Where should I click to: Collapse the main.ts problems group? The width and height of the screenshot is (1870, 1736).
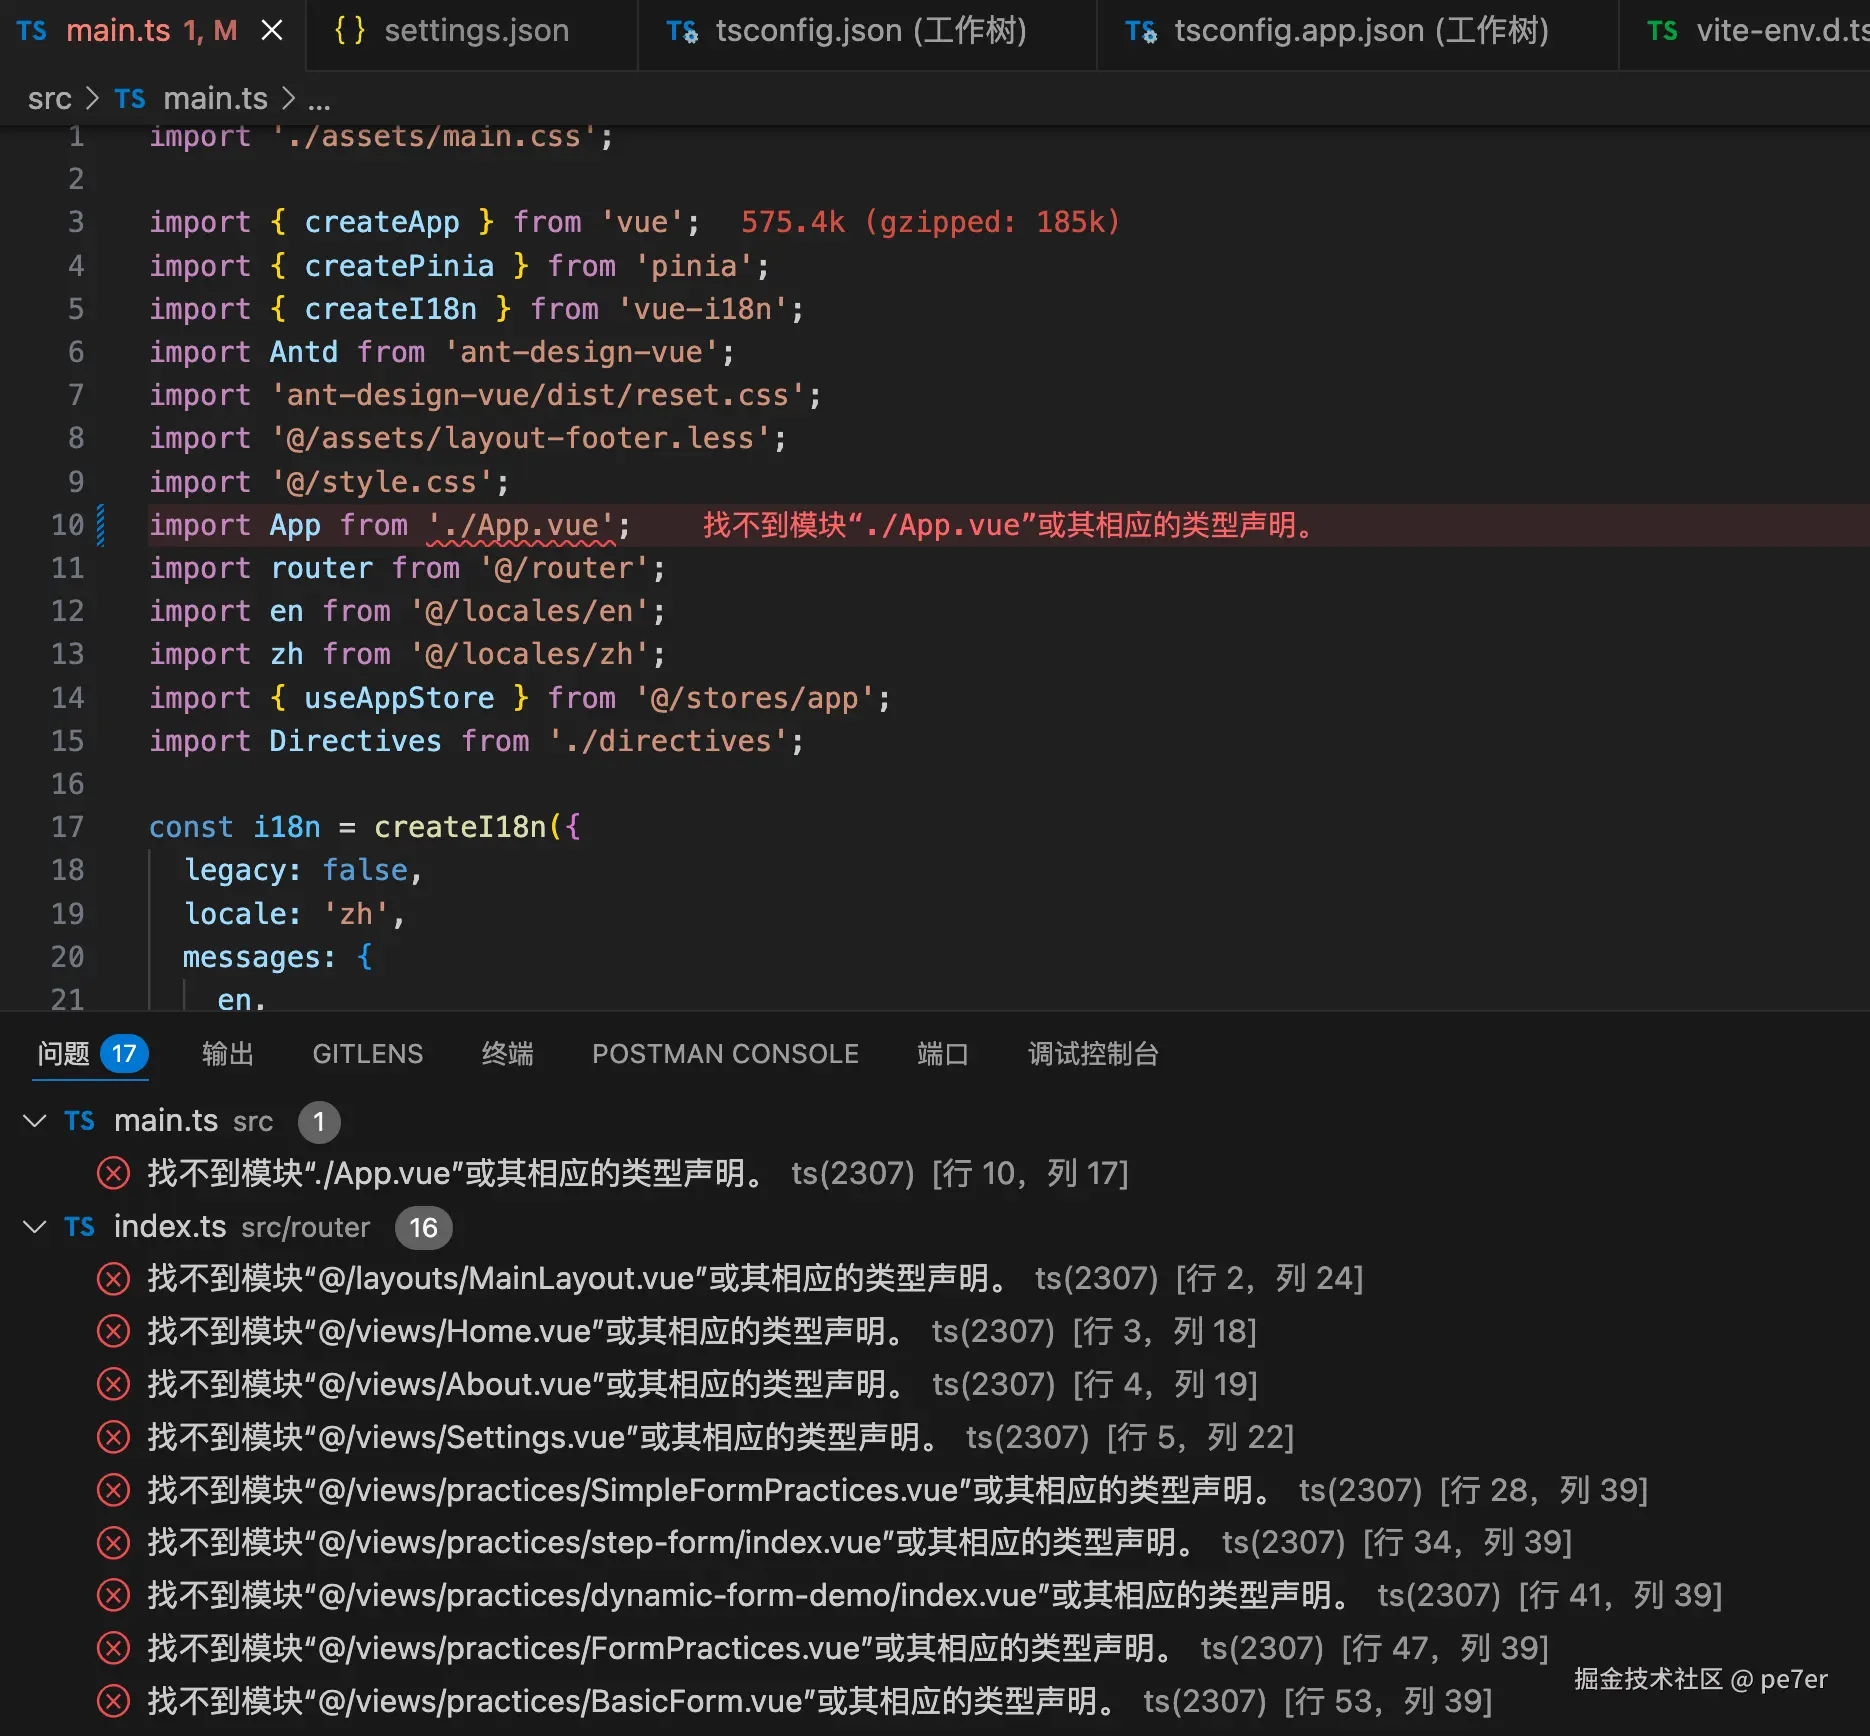coord(35,1121)
